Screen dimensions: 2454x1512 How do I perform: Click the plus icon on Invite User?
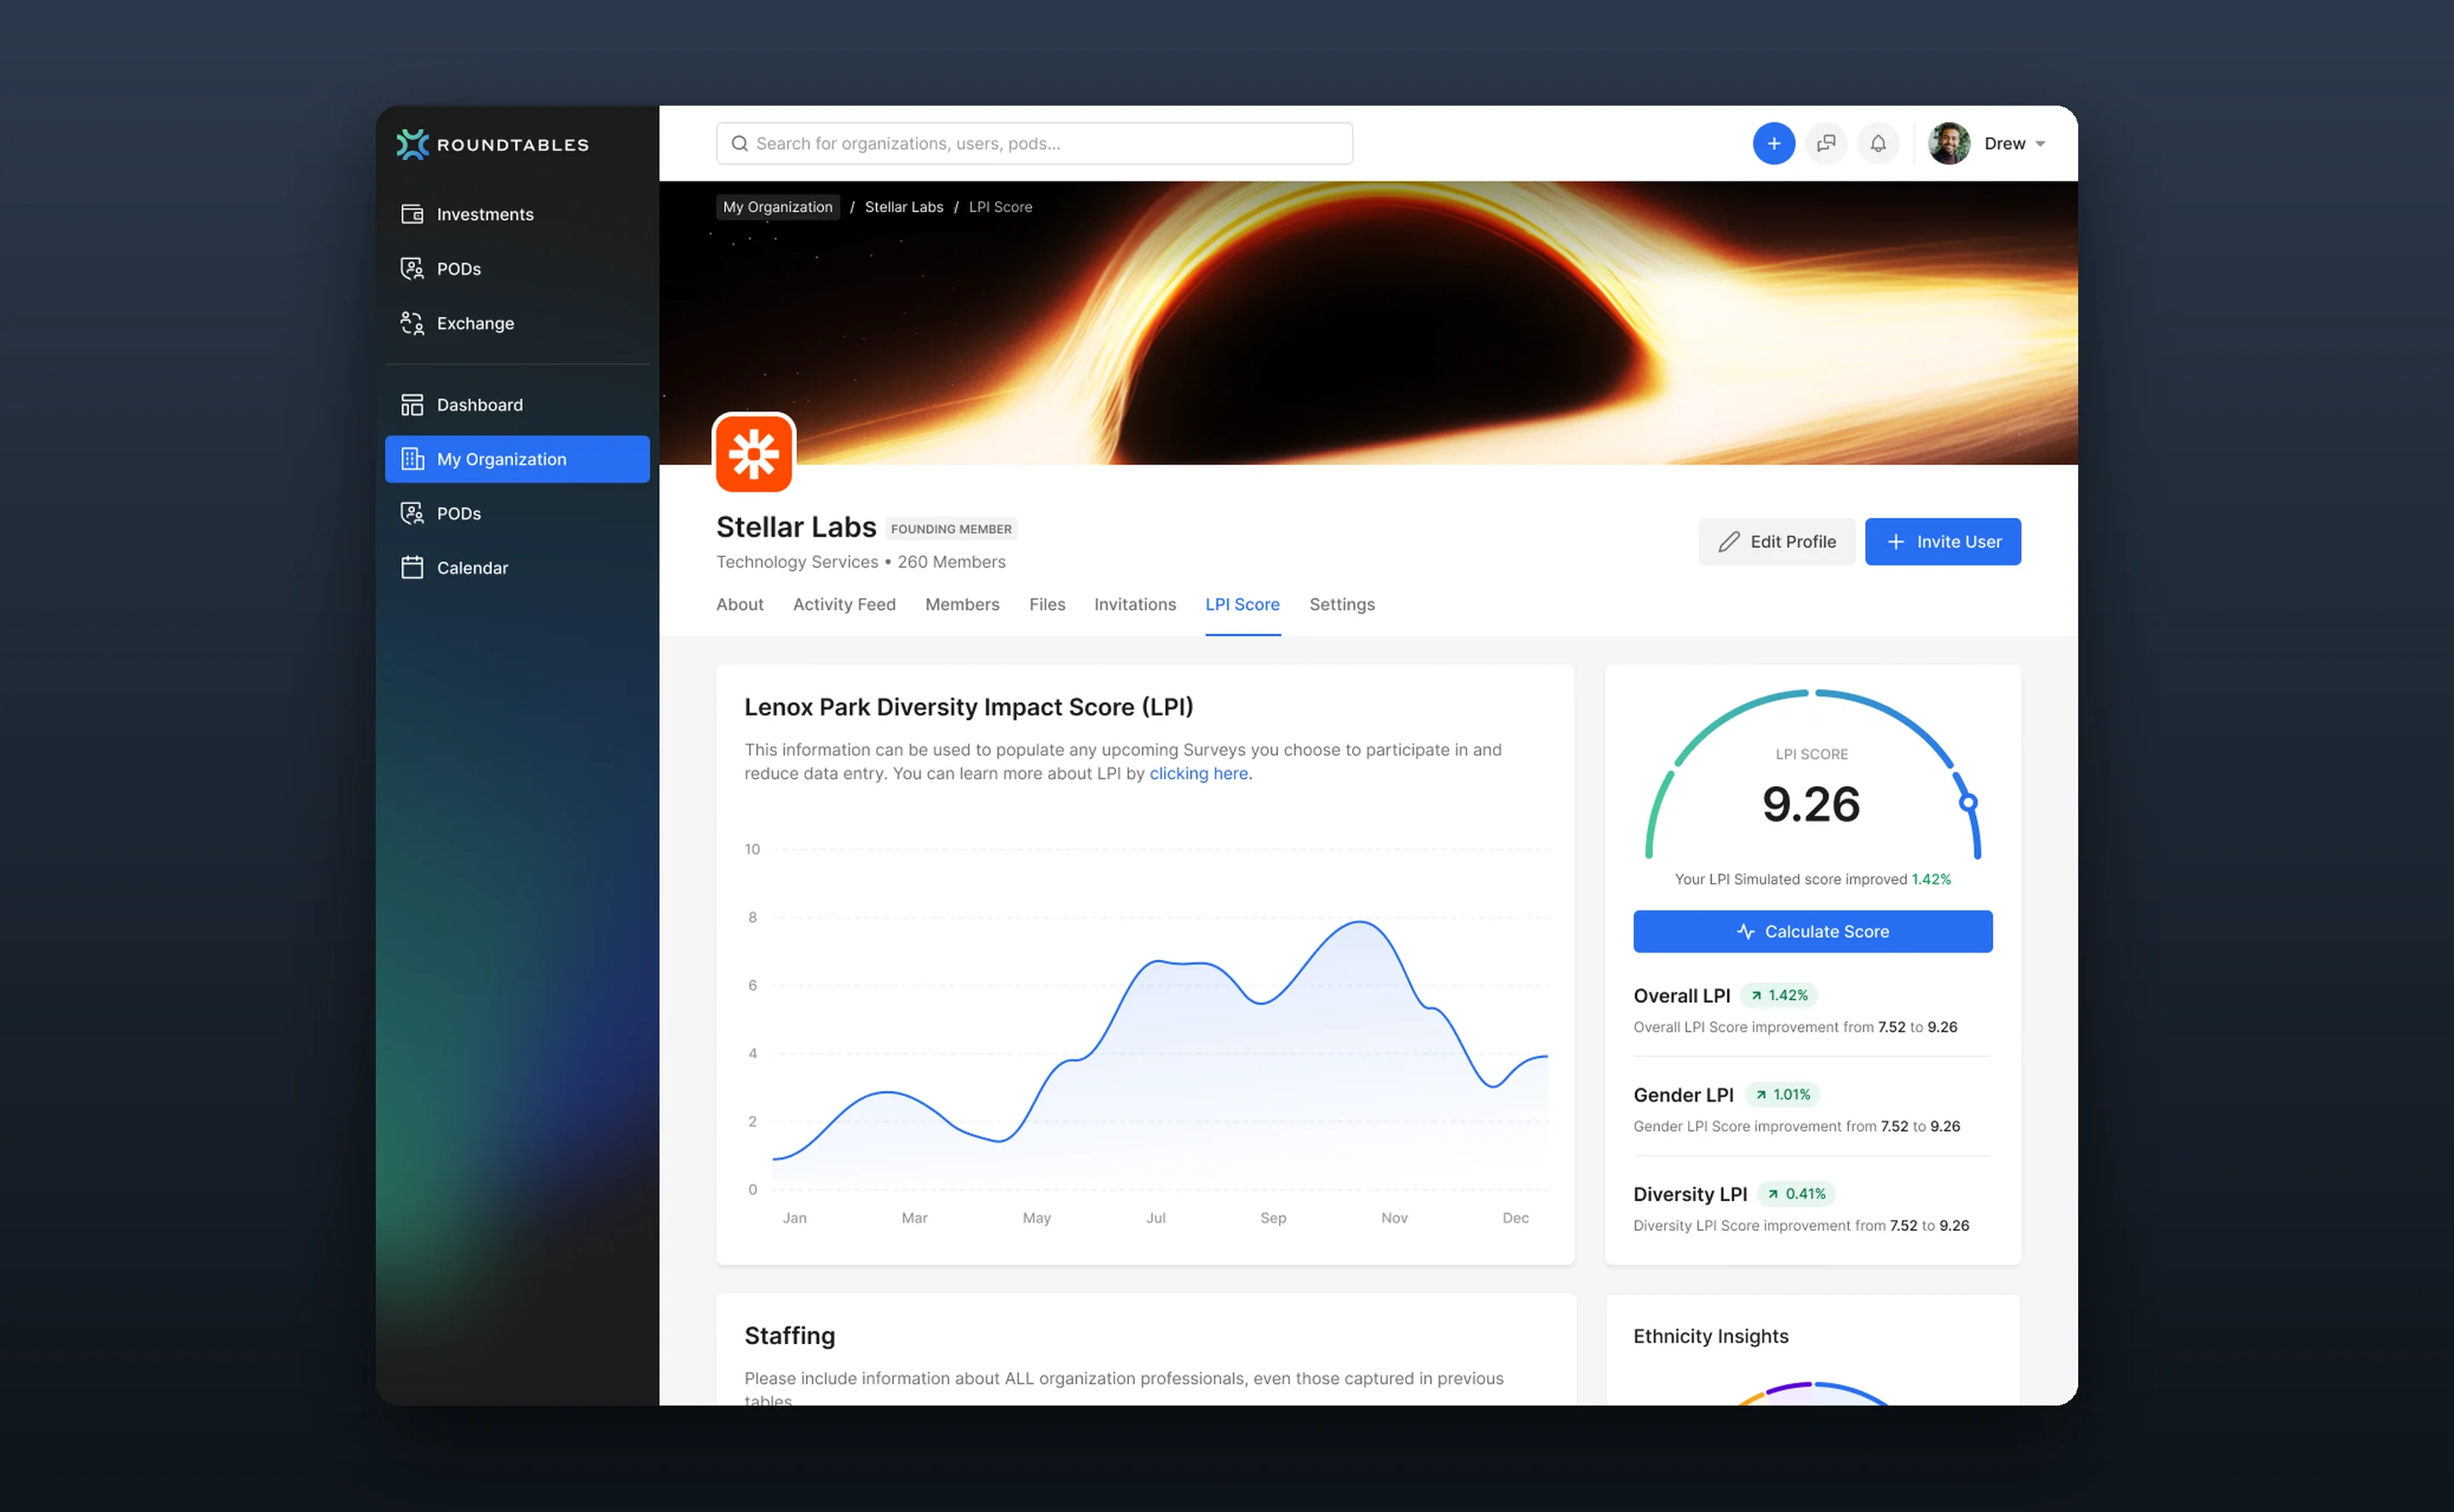click(1896, 542)
